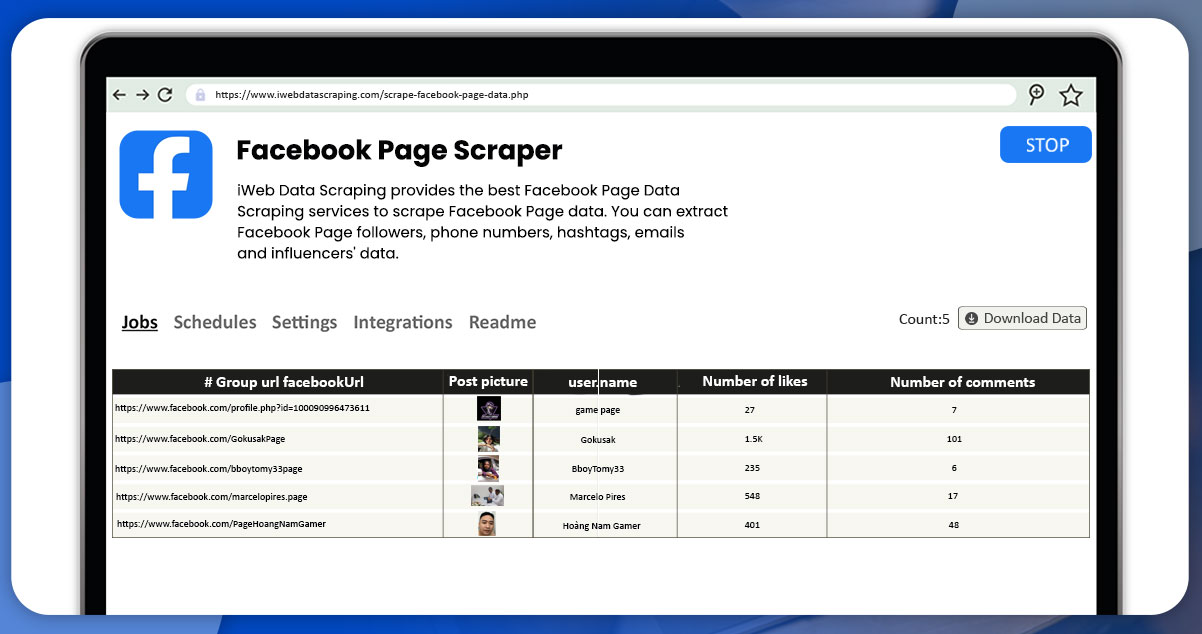Click Marcelo Pires's post picture thumbnail
The image size is (1202, 634).
(487, 496)
